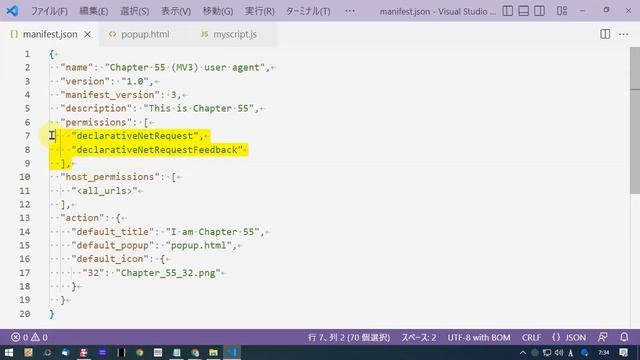The height and width of the screenshot is (360, 640).
Task: Click the volume speaker tray icon
Action: [559, 353]
